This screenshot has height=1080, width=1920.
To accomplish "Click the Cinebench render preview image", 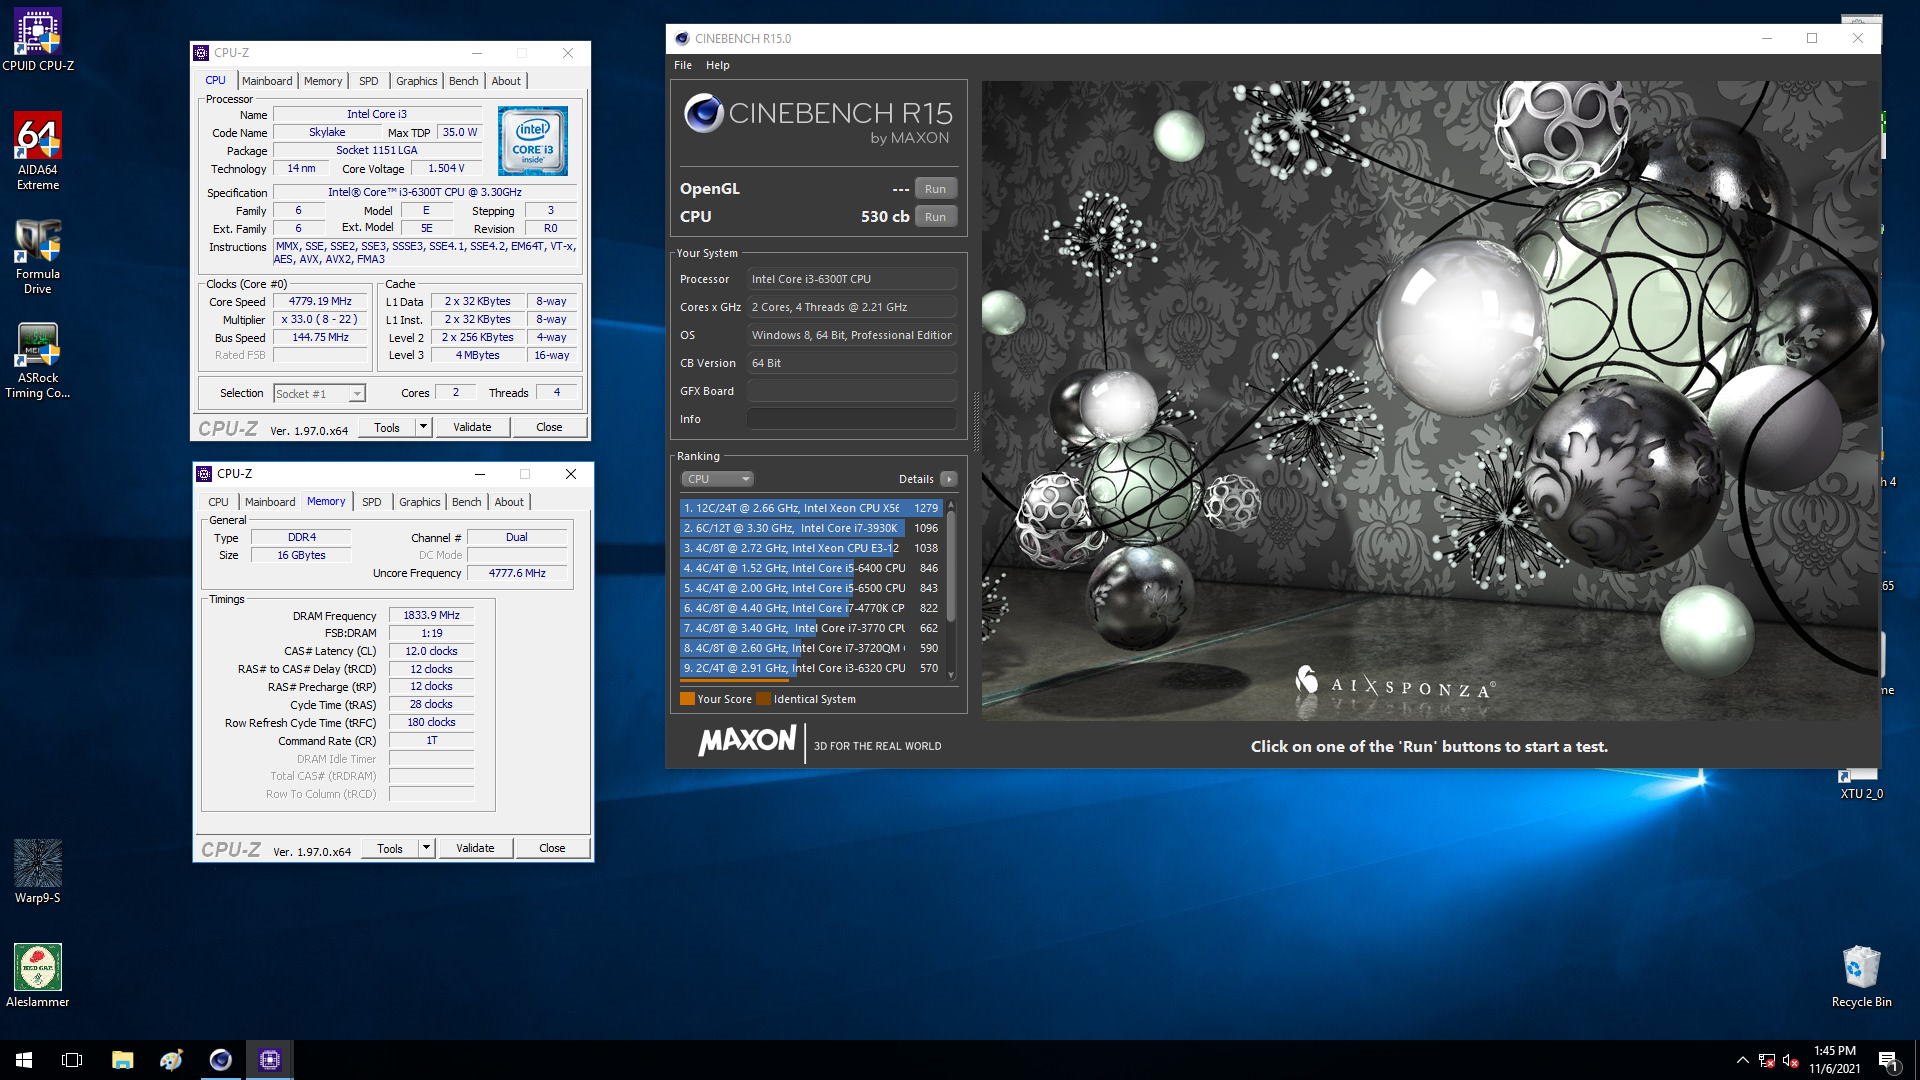I will 1430,400.
